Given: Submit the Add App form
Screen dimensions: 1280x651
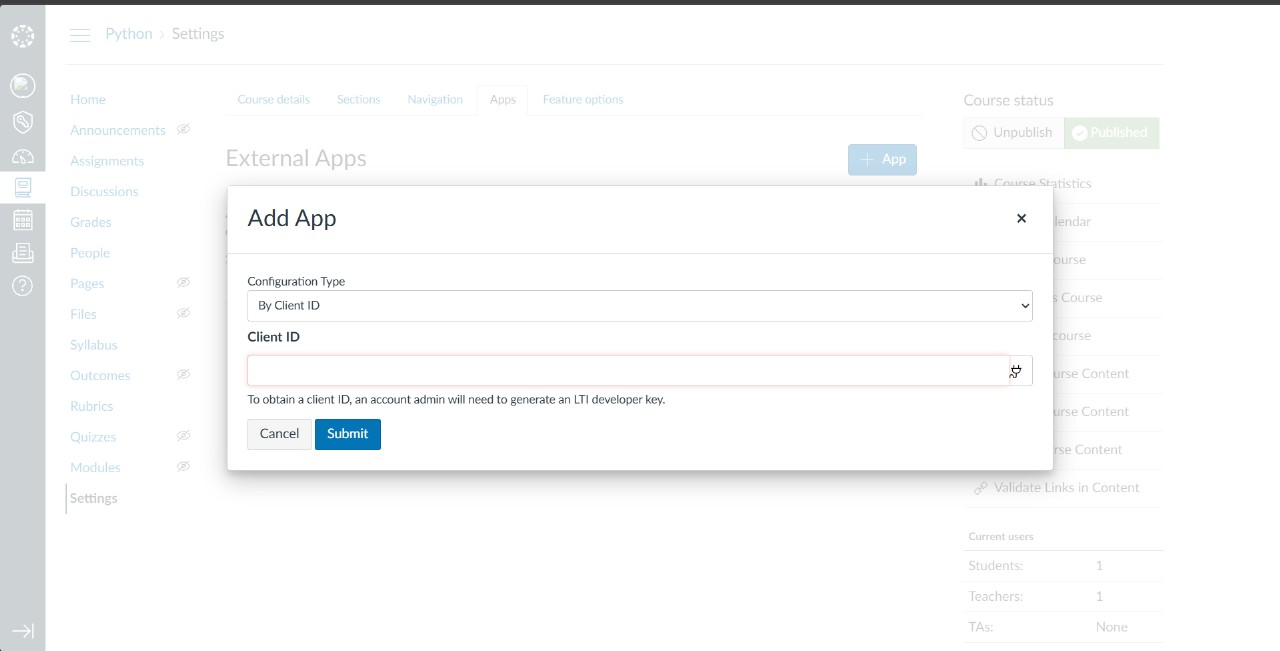Looking at the screenshot, I should coord(348,434).
